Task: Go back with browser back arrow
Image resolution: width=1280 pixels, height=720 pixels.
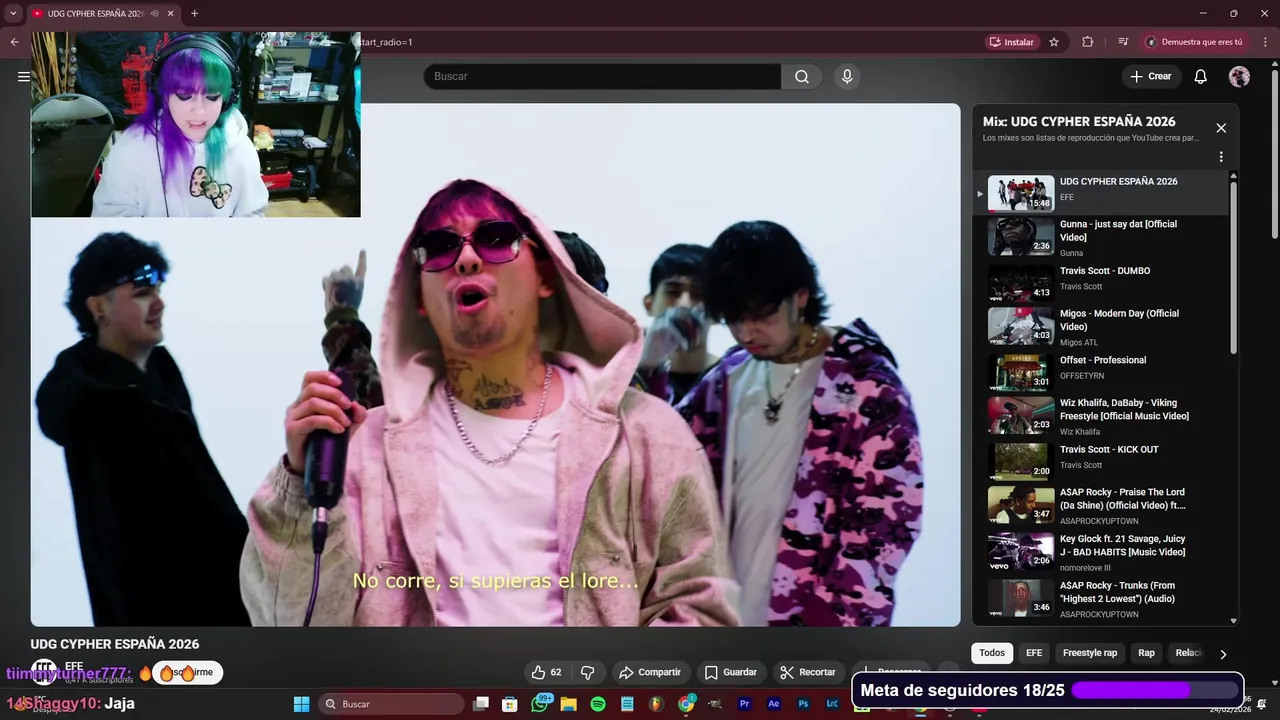Action: [x=14, y=42]
